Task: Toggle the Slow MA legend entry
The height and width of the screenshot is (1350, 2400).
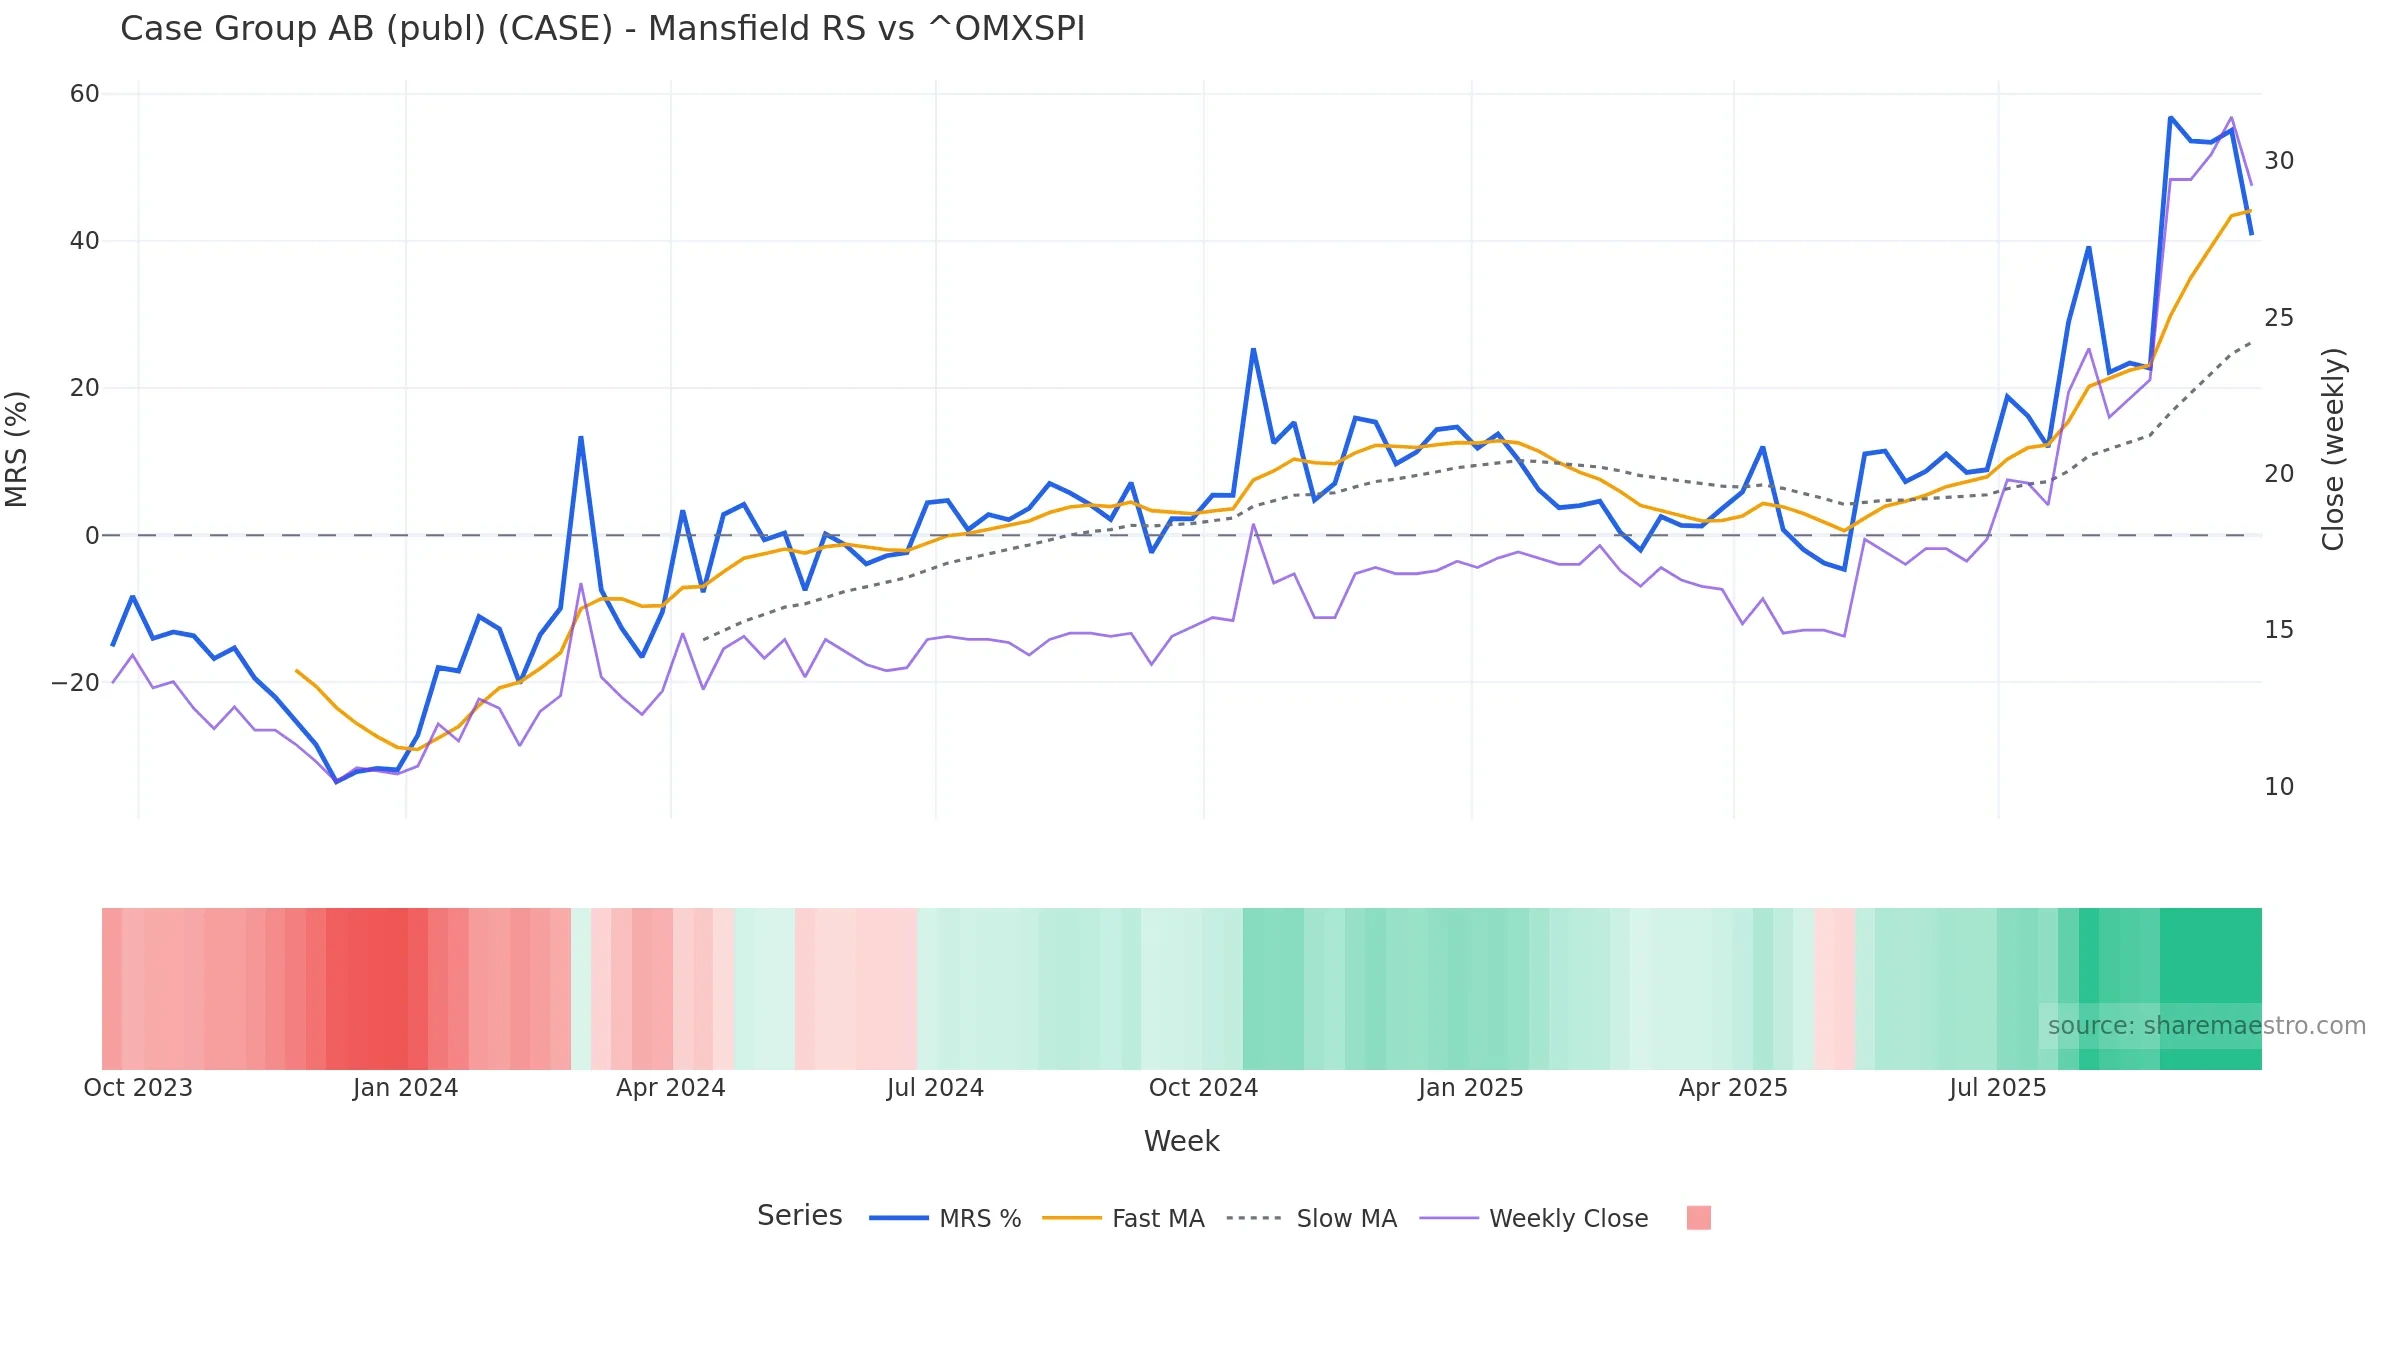Action: (x=1311, y=1218)
